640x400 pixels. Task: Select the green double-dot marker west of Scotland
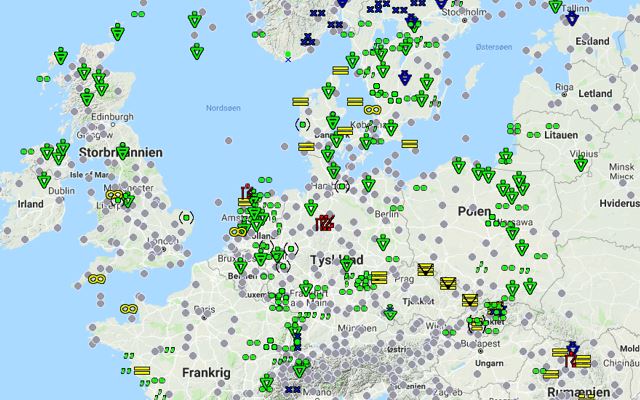(x=43, y=78)
